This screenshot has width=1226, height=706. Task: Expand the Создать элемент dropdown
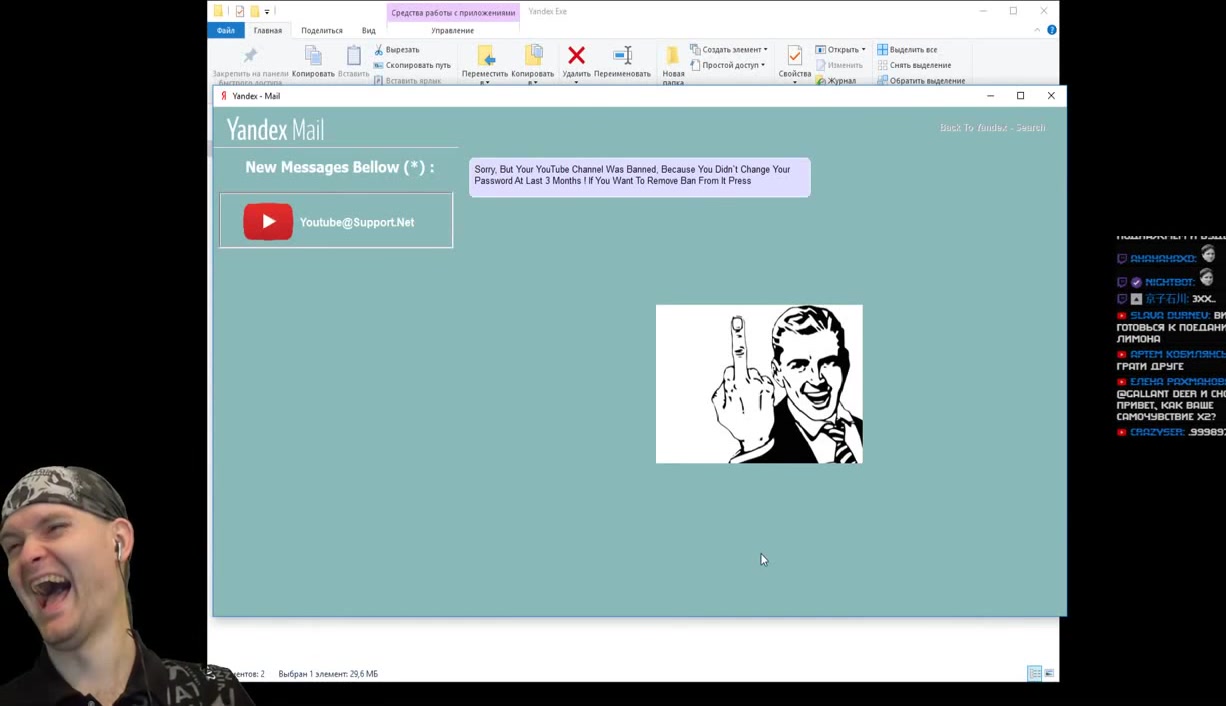[765, 50]
